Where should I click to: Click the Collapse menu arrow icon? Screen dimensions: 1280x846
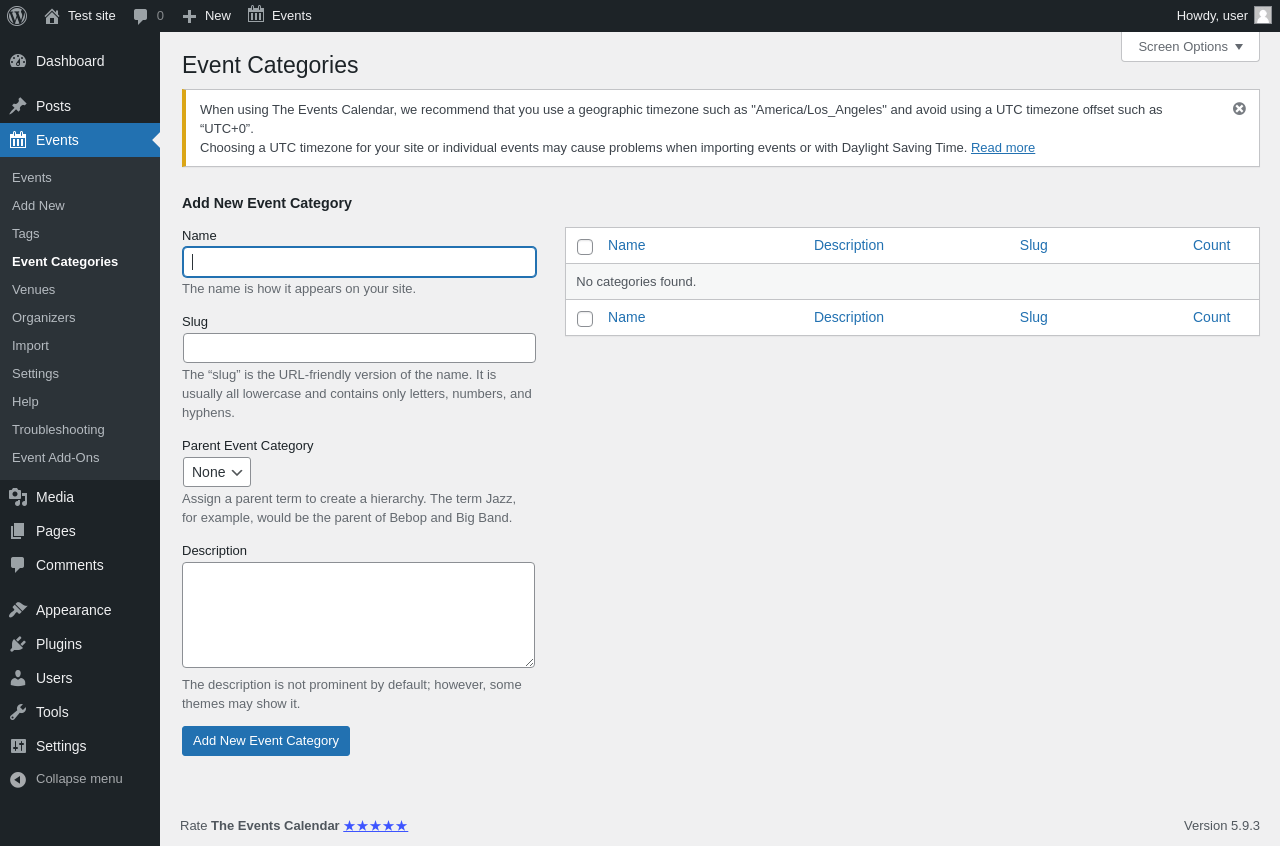[18, 779]
